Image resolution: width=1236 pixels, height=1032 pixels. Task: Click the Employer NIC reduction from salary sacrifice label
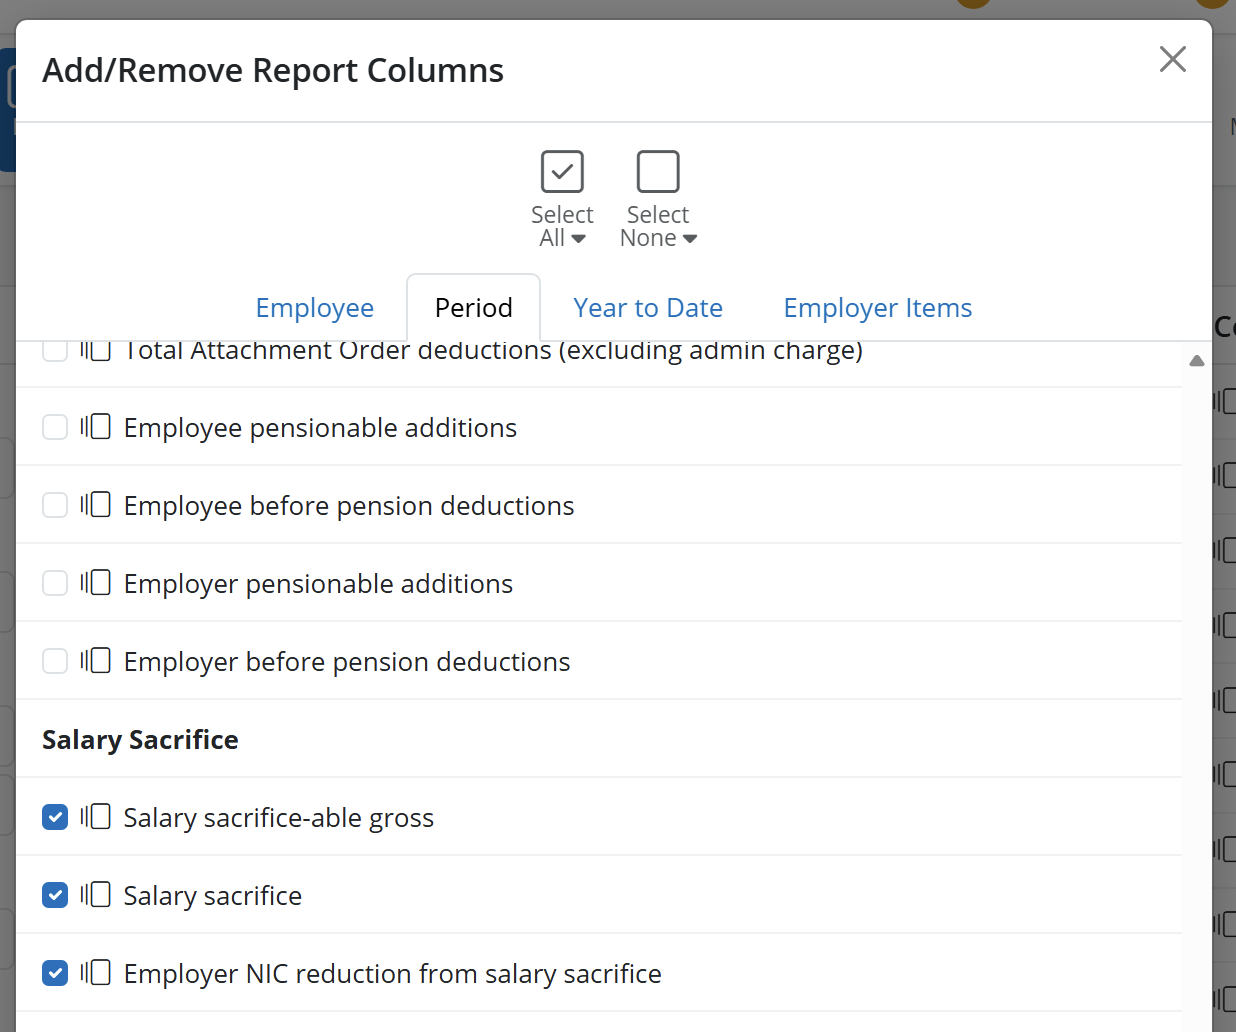coord(393,974)
